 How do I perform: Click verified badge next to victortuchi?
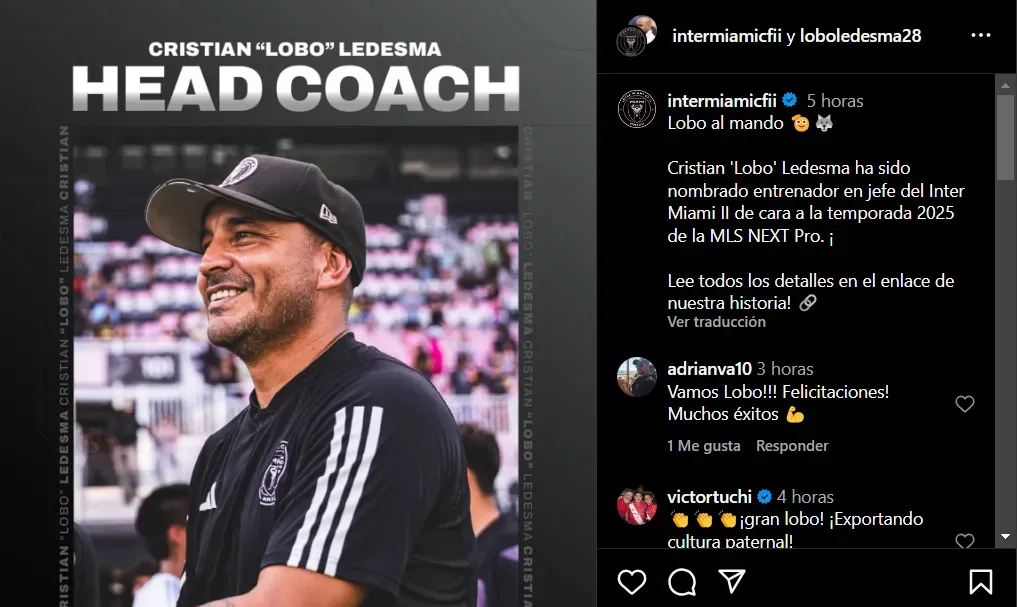[764, 497]
